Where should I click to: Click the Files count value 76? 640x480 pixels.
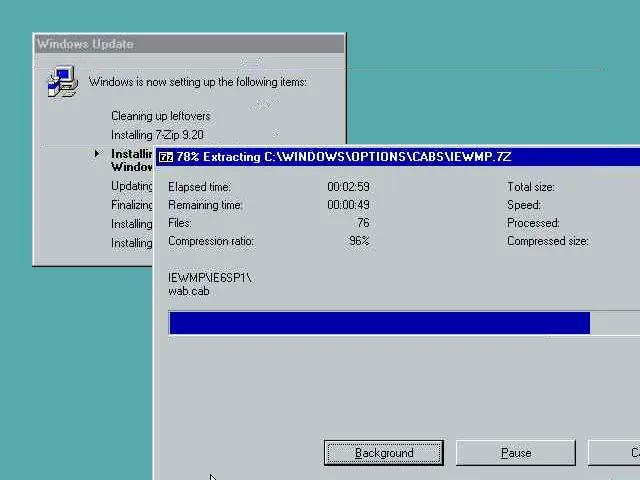click(x=363, y=222)
